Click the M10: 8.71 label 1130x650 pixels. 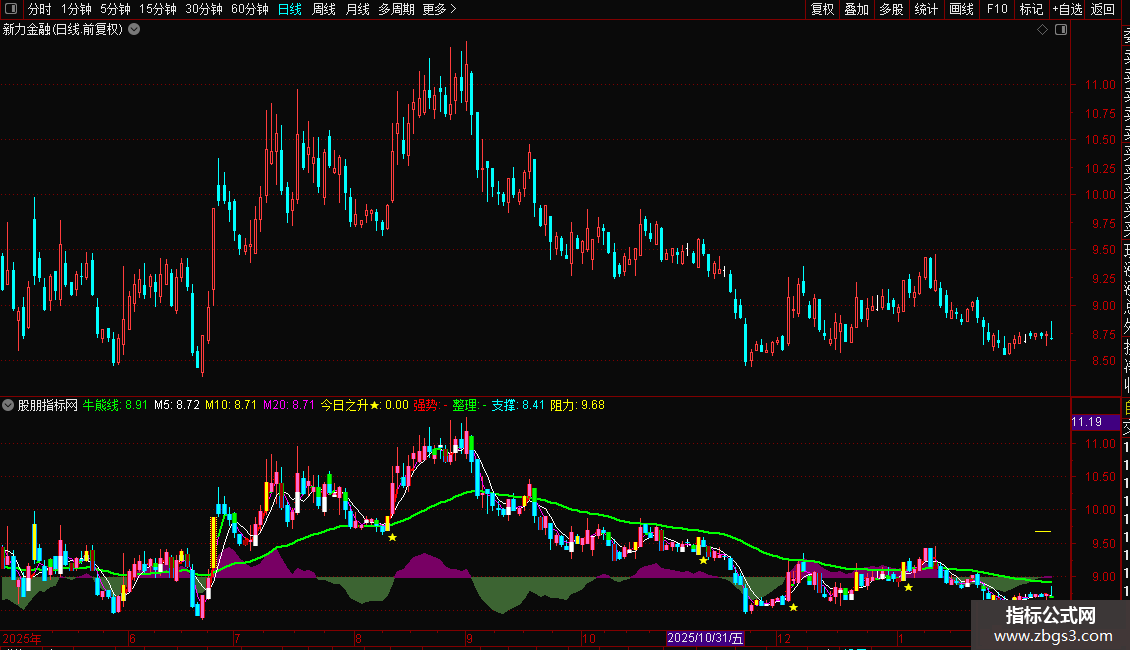231,405
